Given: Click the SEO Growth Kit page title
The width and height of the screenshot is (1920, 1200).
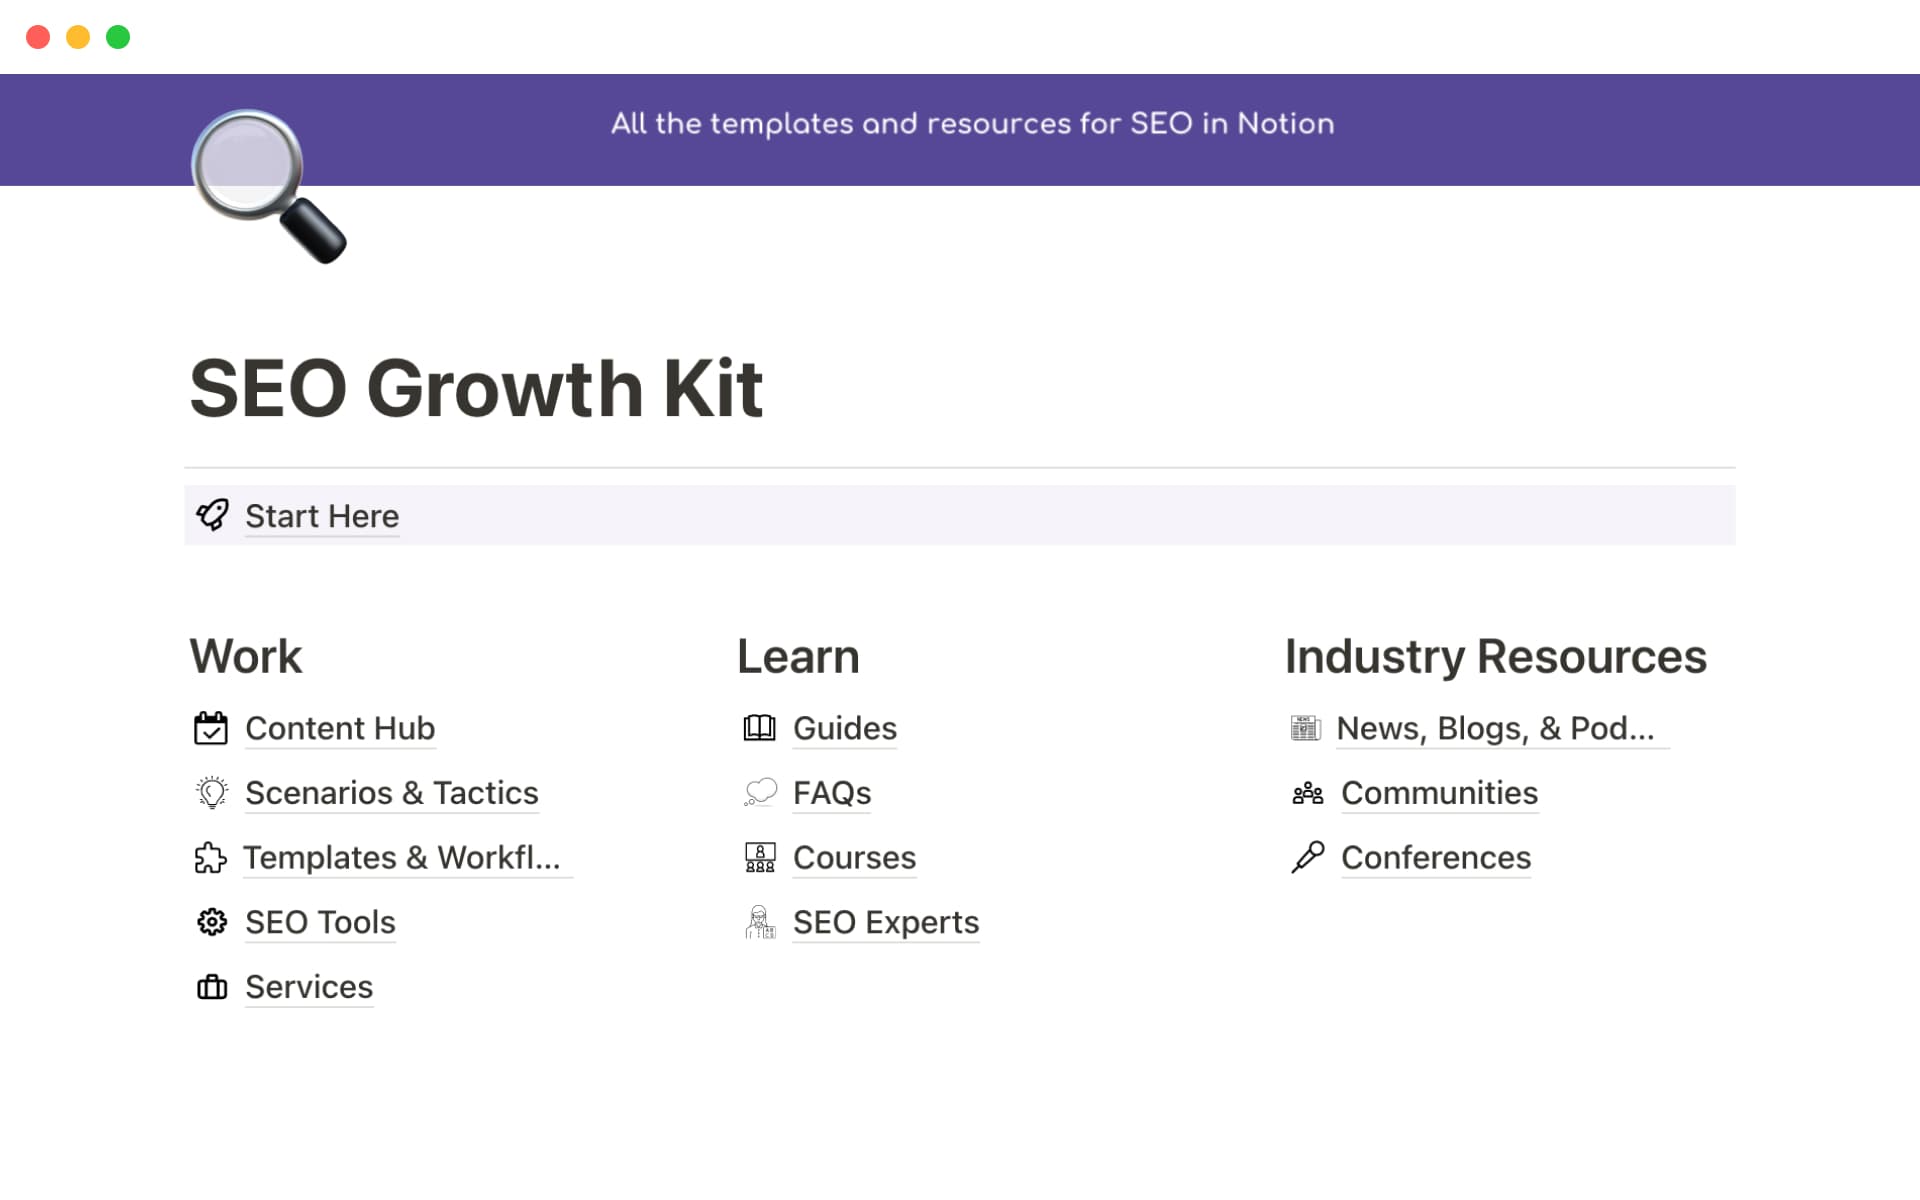Looking at the screenshot, I should pyautogui.click(x=477, y=388).
